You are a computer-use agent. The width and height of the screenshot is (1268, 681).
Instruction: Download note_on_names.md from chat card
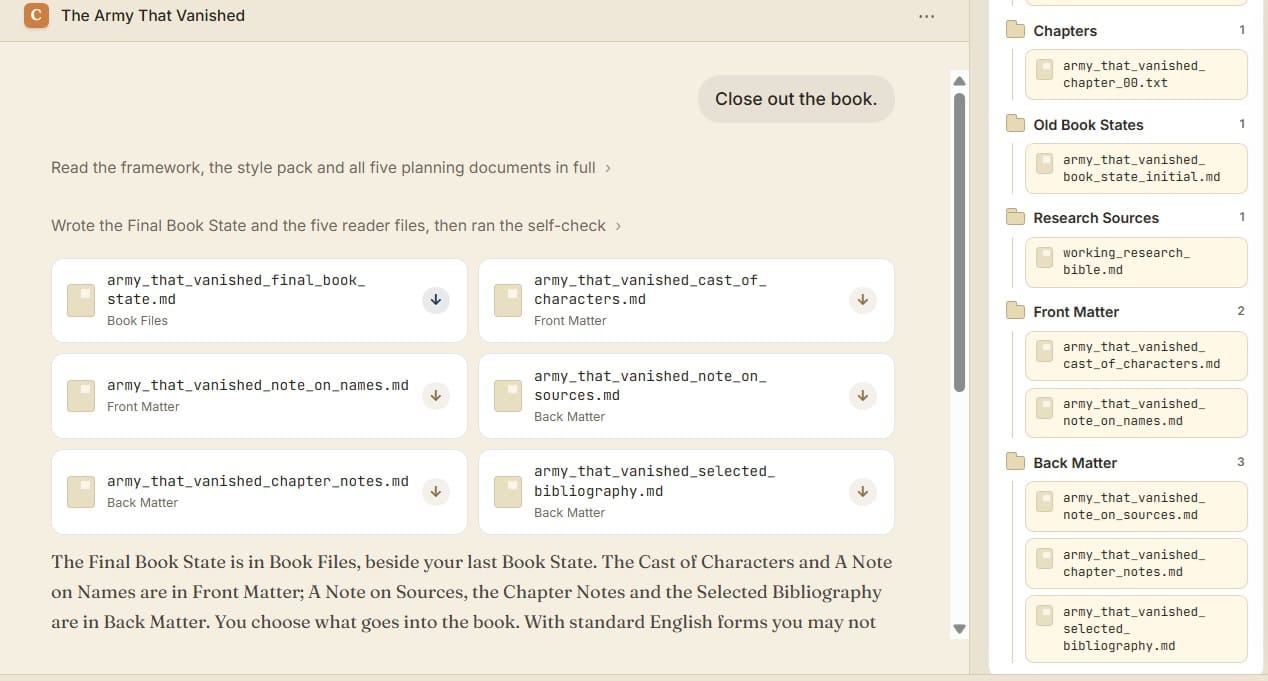(x=435, y=396)
